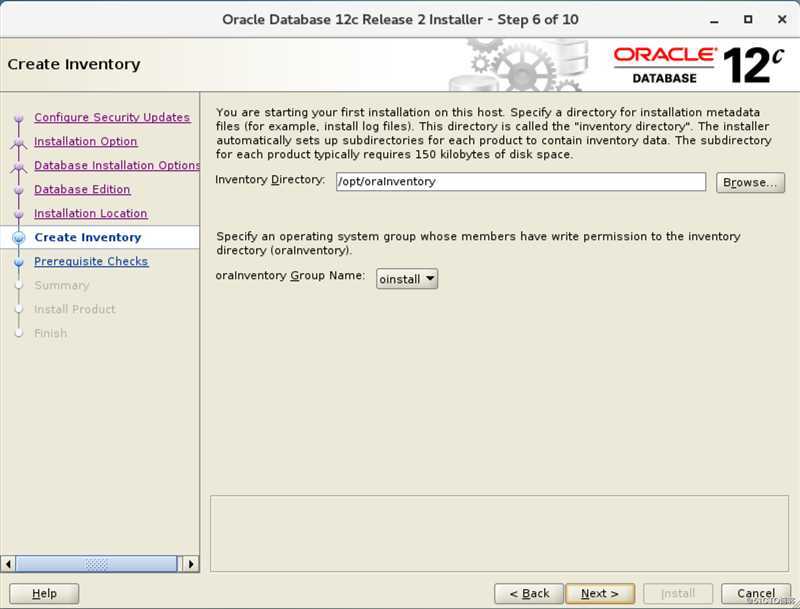This screenshot has width=800, height=609.
Task: Cancel the installer
Action: pos(756,593)
